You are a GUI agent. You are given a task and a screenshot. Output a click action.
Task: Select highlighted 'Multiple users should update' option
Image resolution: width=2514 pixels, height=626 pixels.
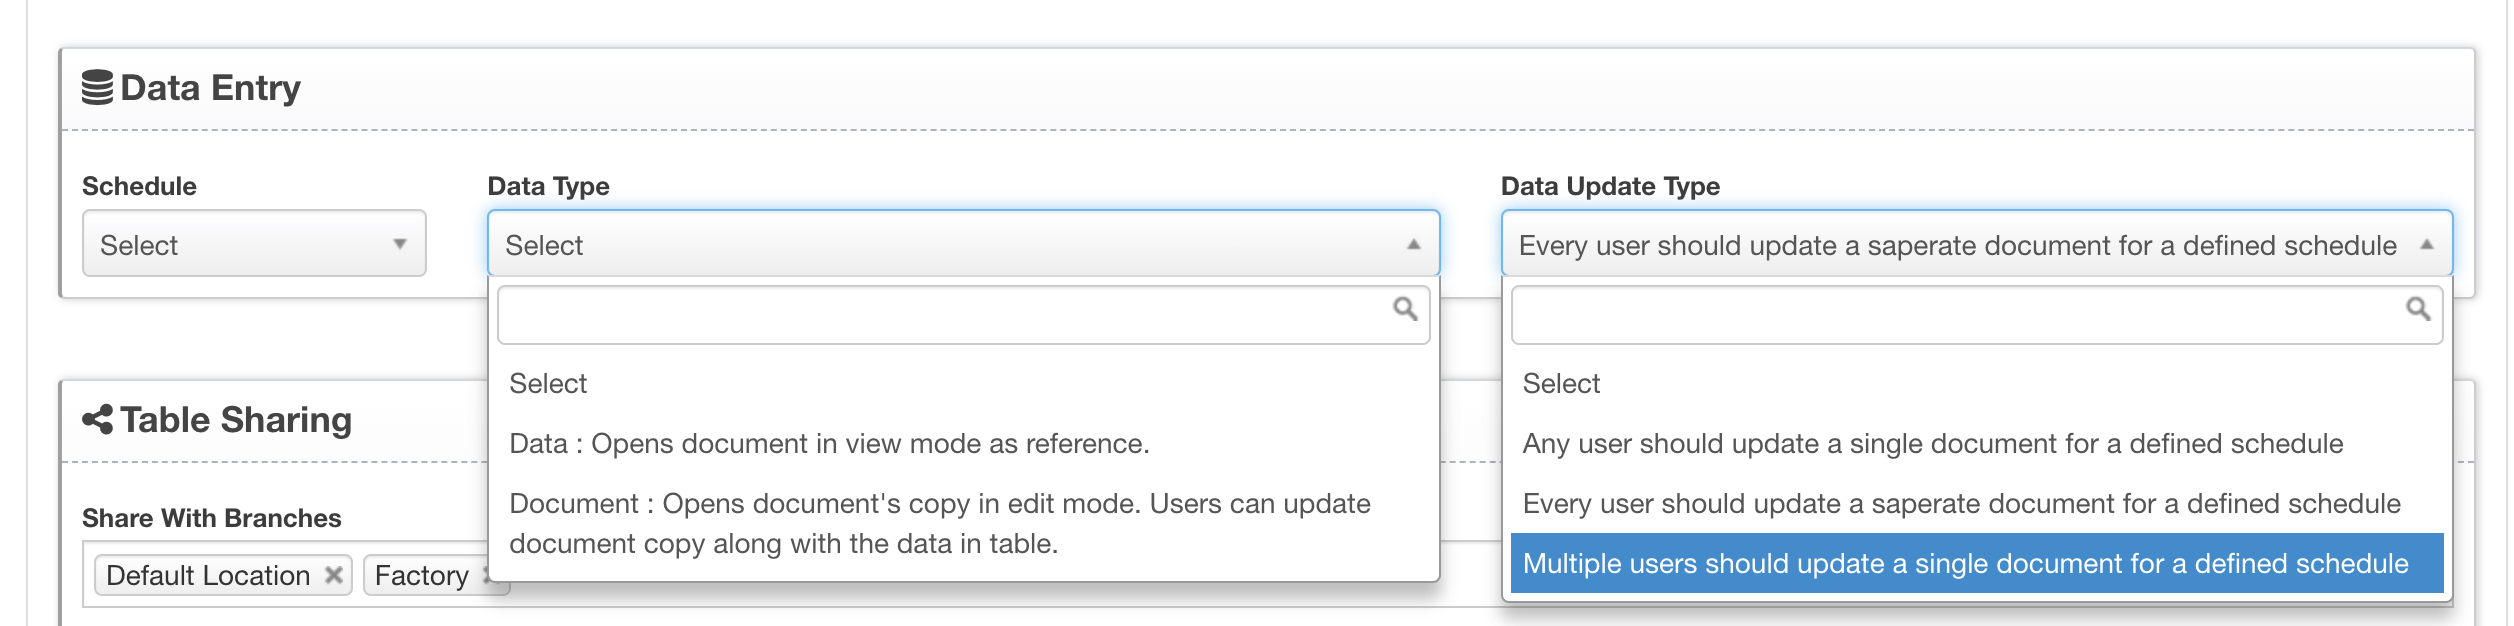pyautogui.click(x=1965, y=563)
